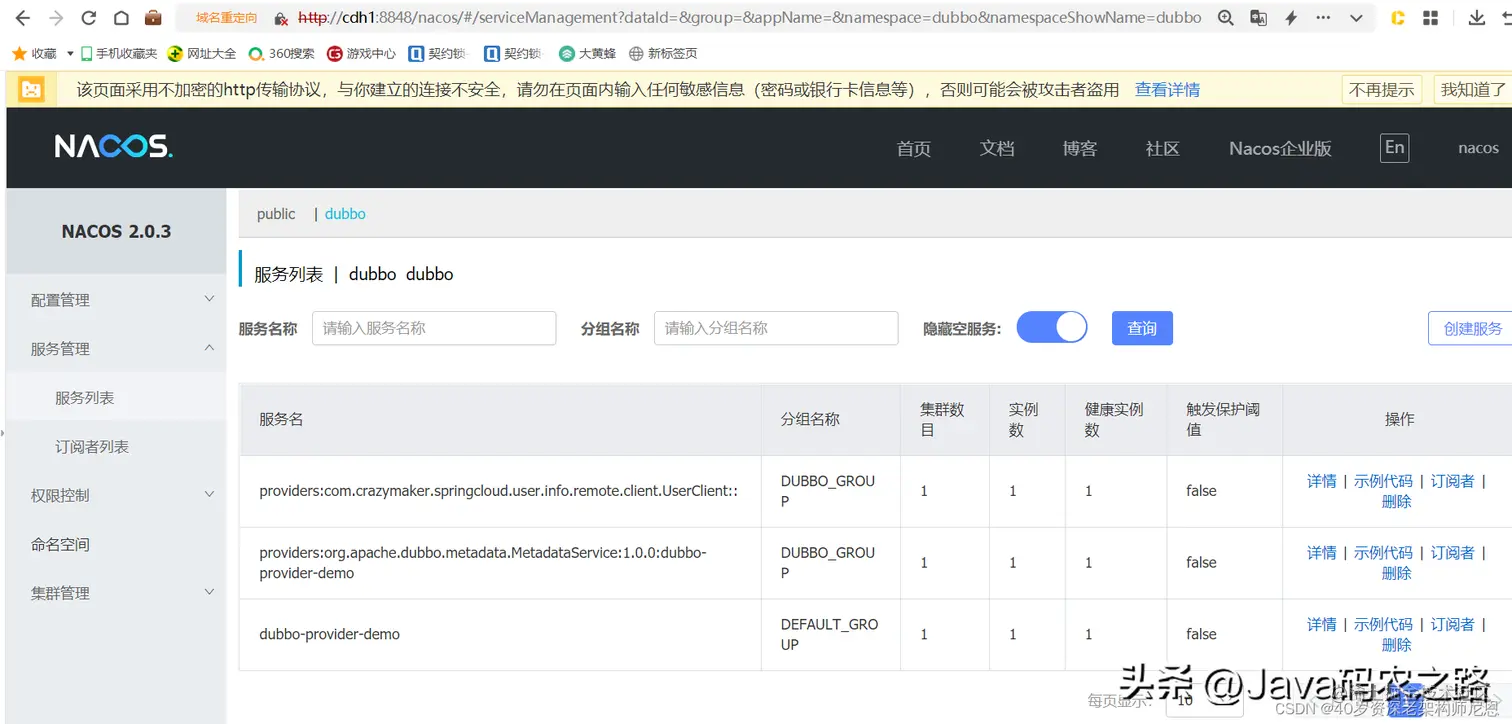Open the browser home page icon
Viewport: 1512px width, 724px height.
(121, 18)
